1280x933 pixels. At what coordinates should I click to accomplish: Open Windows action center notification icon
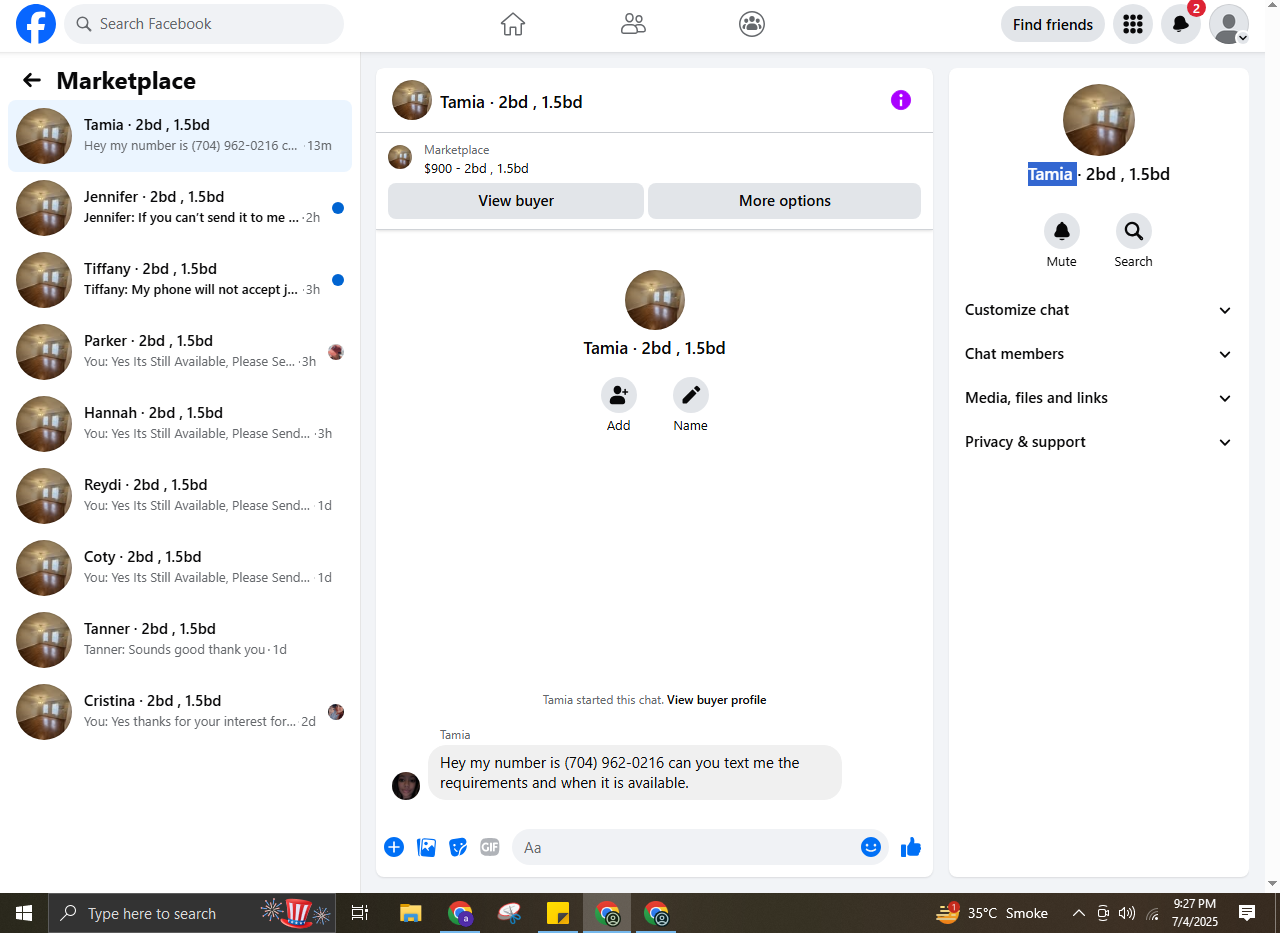coord(1247,913)
